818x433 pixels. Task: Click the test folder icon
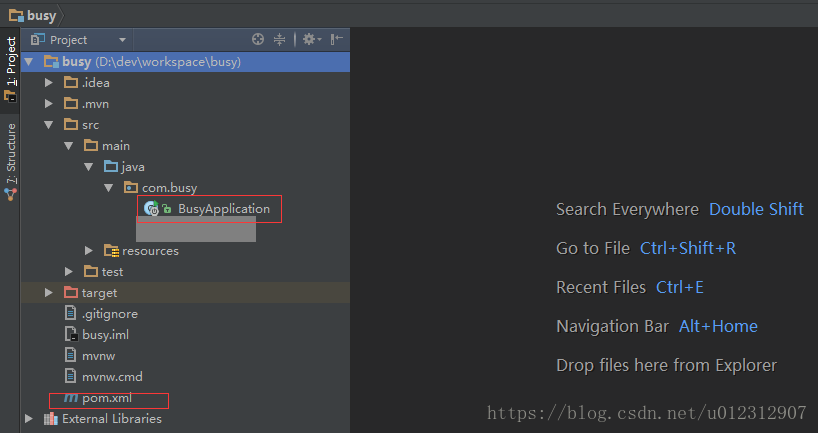coord(91,271)
